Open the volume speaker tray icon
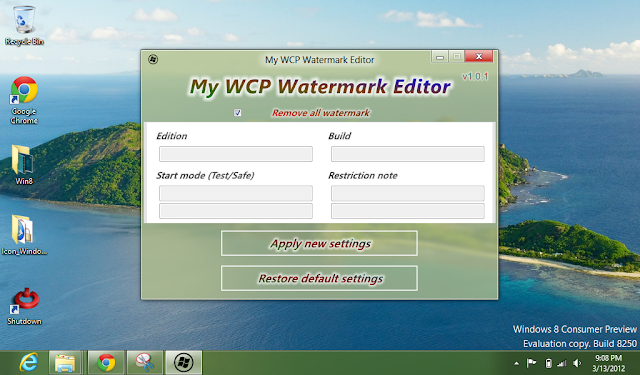This screenshot has height=375, width=640. coord(577,363)
